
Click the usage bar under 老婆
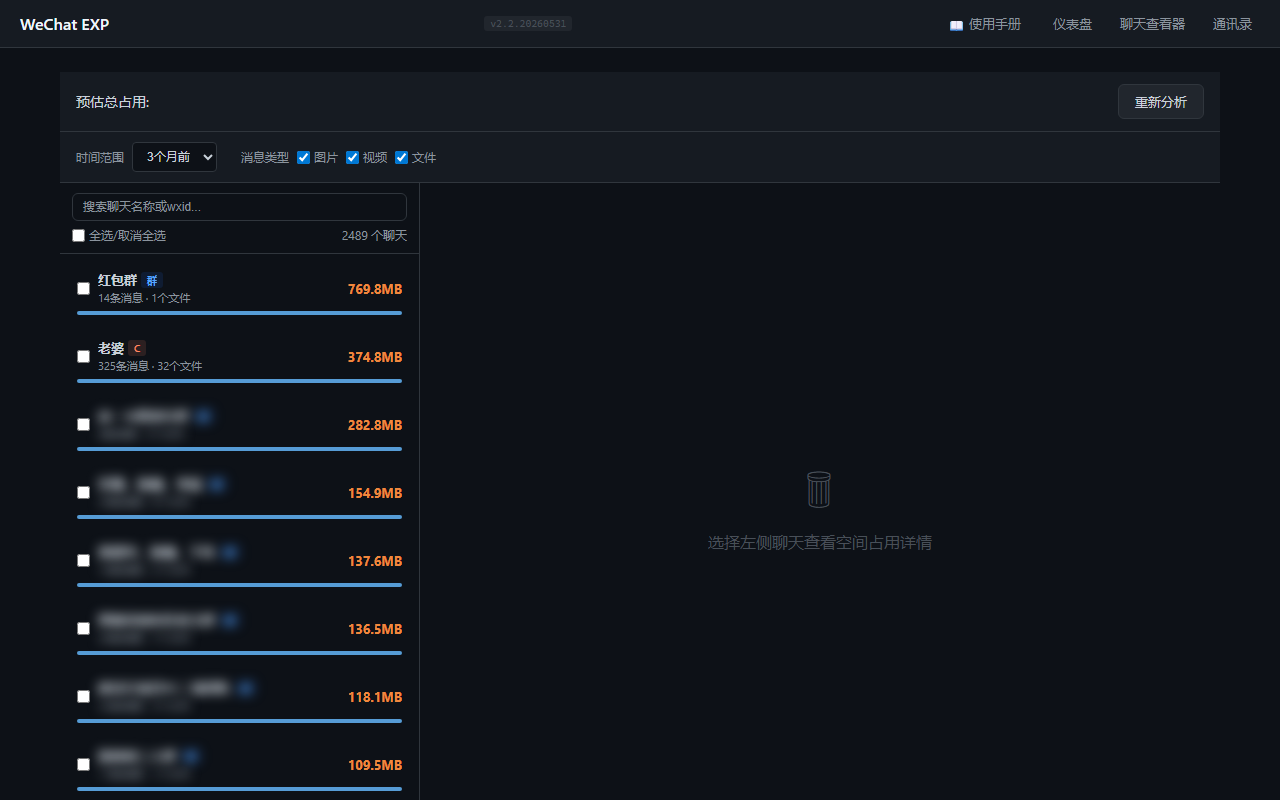click(240, 381)
